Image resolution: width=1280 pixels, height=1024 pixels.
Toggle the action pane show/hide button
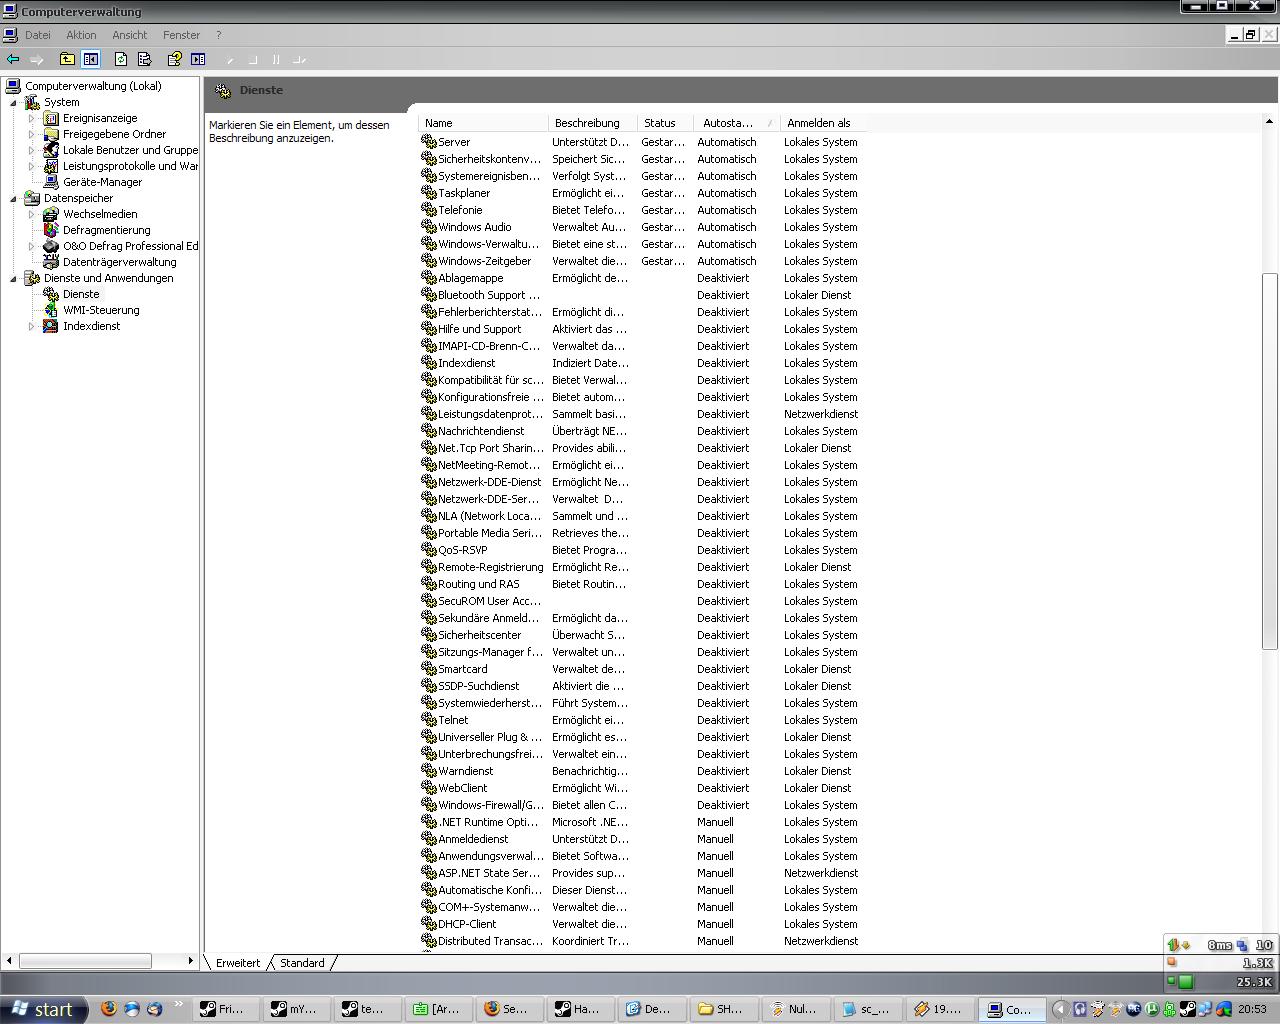tap(198, 59)
